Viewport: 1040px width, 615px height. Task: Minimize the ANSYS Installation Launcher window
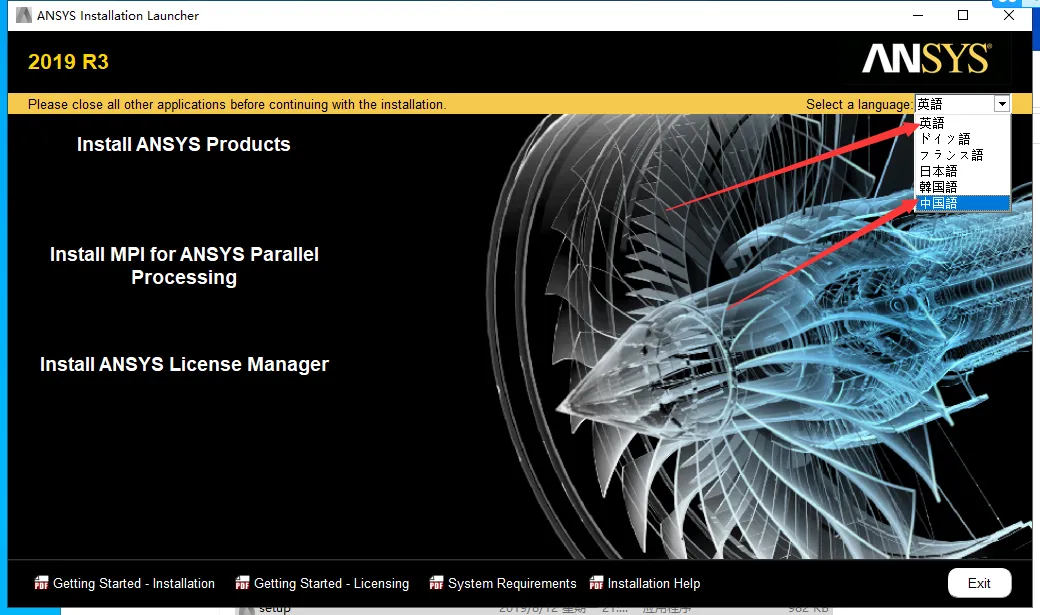pyautogui.click(x=918, y=15)
